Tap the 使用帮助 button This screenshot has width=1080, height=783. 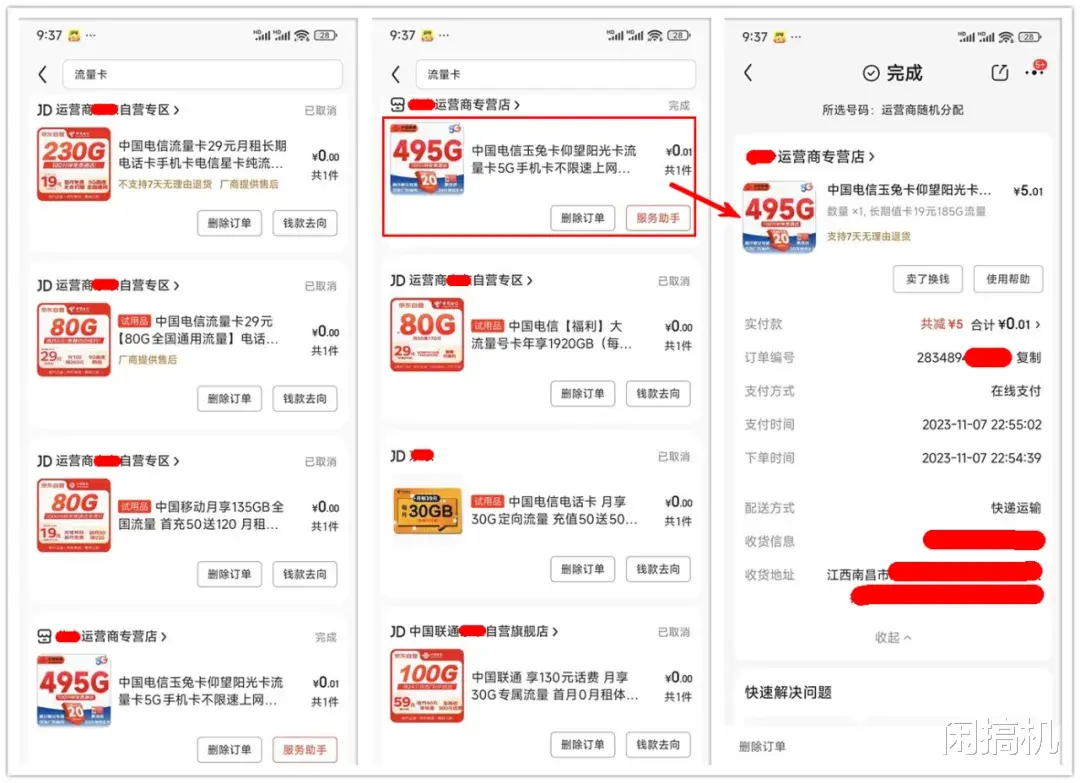1008,279
